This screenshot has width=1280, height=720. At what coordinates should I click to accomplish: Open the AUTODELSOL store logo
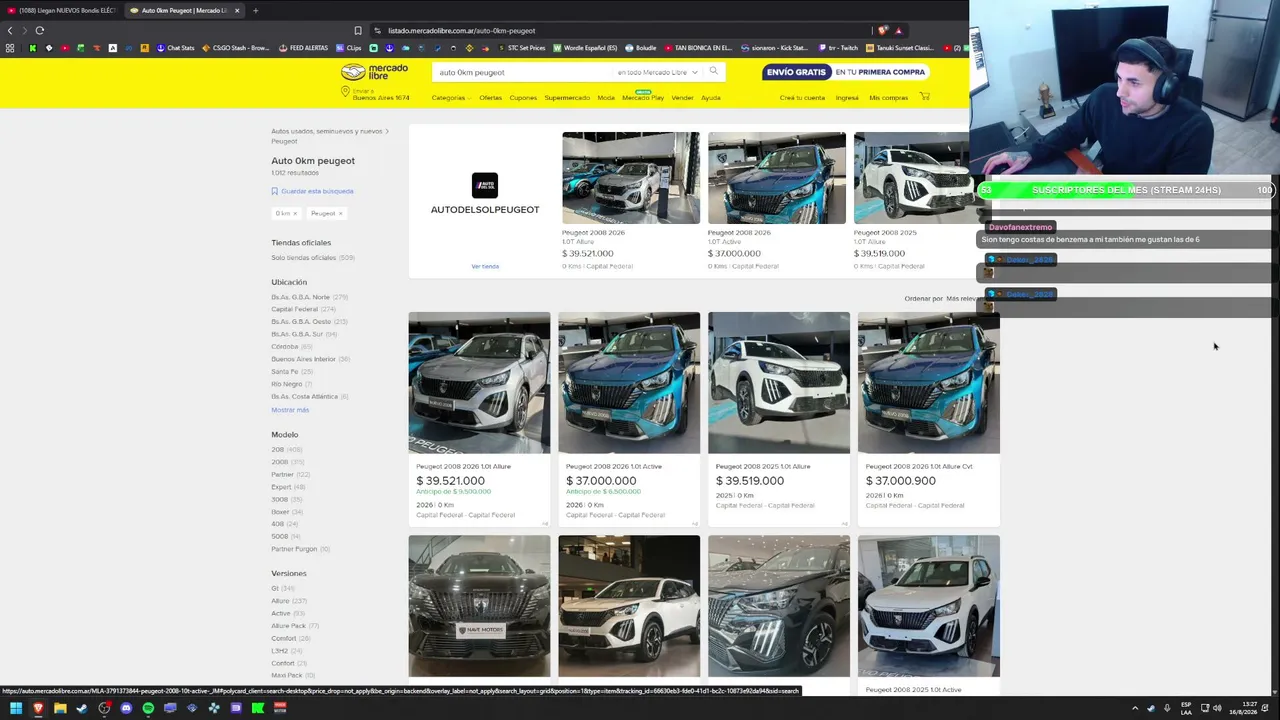point(484,185)
